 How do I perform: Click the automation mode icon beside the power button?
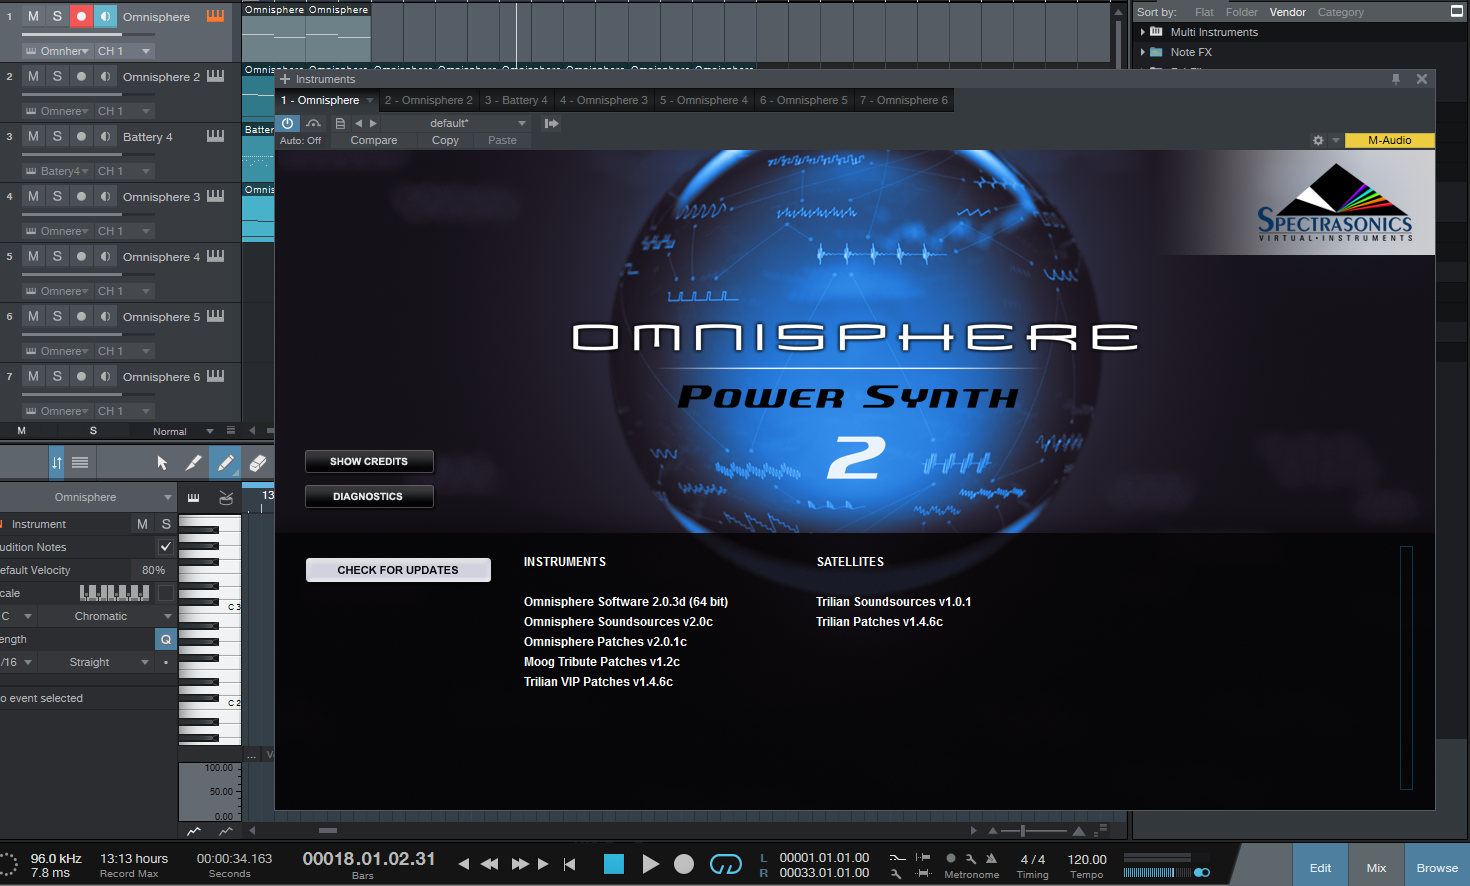click(x=313, y=123)
